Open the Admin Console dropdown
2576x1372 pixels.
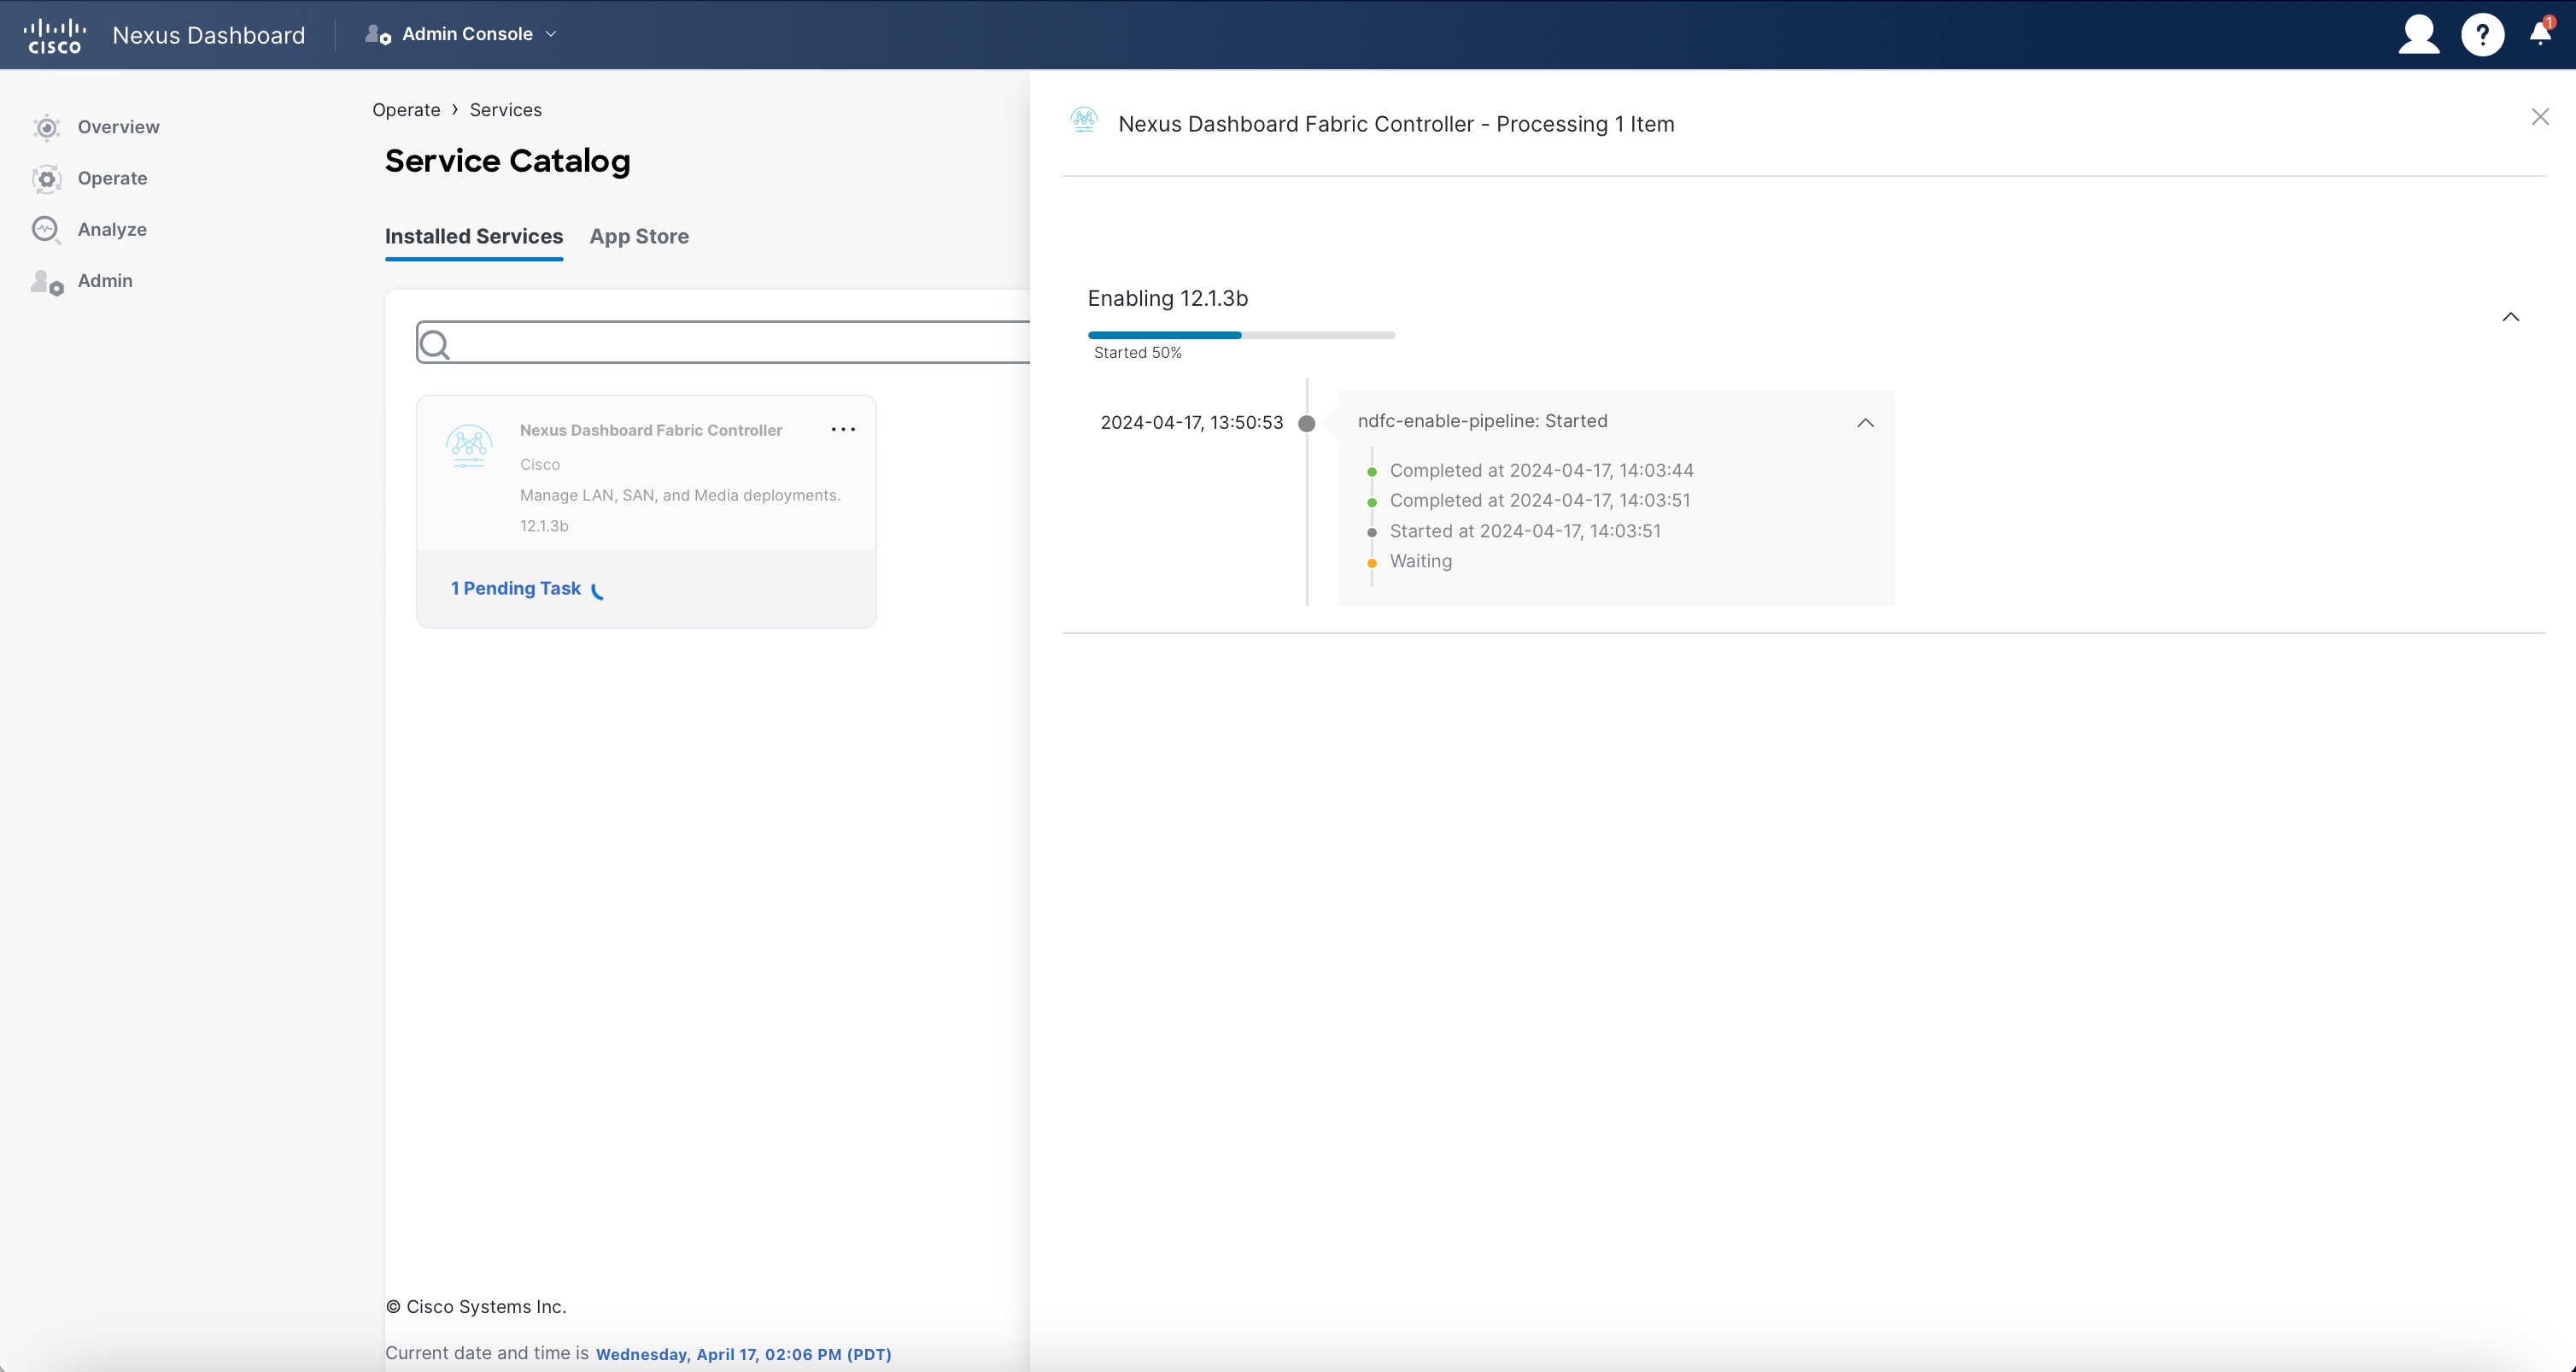coord(461,34)
